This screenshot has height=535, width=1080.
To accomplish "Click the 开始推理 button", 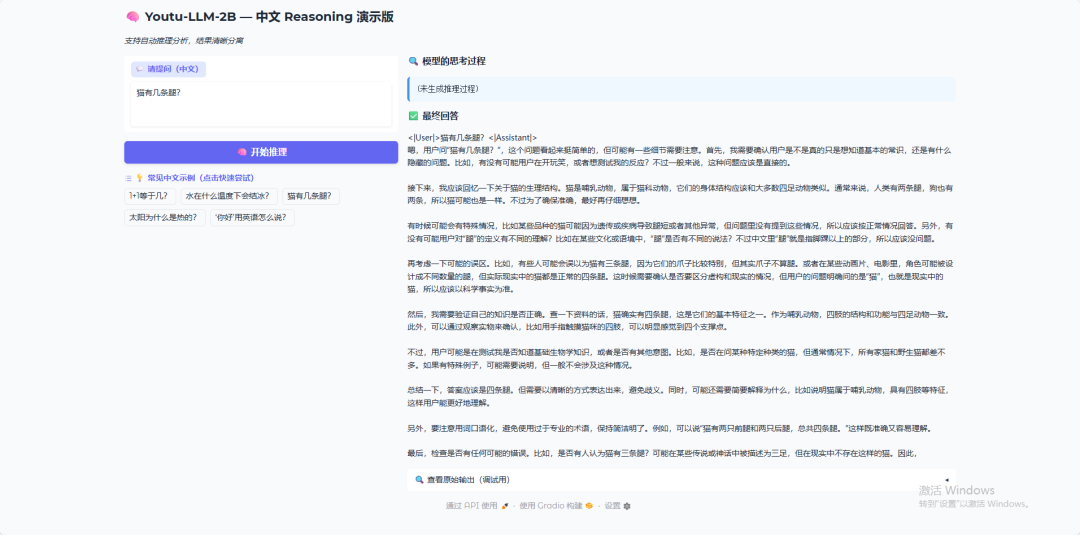I will 261,152.
